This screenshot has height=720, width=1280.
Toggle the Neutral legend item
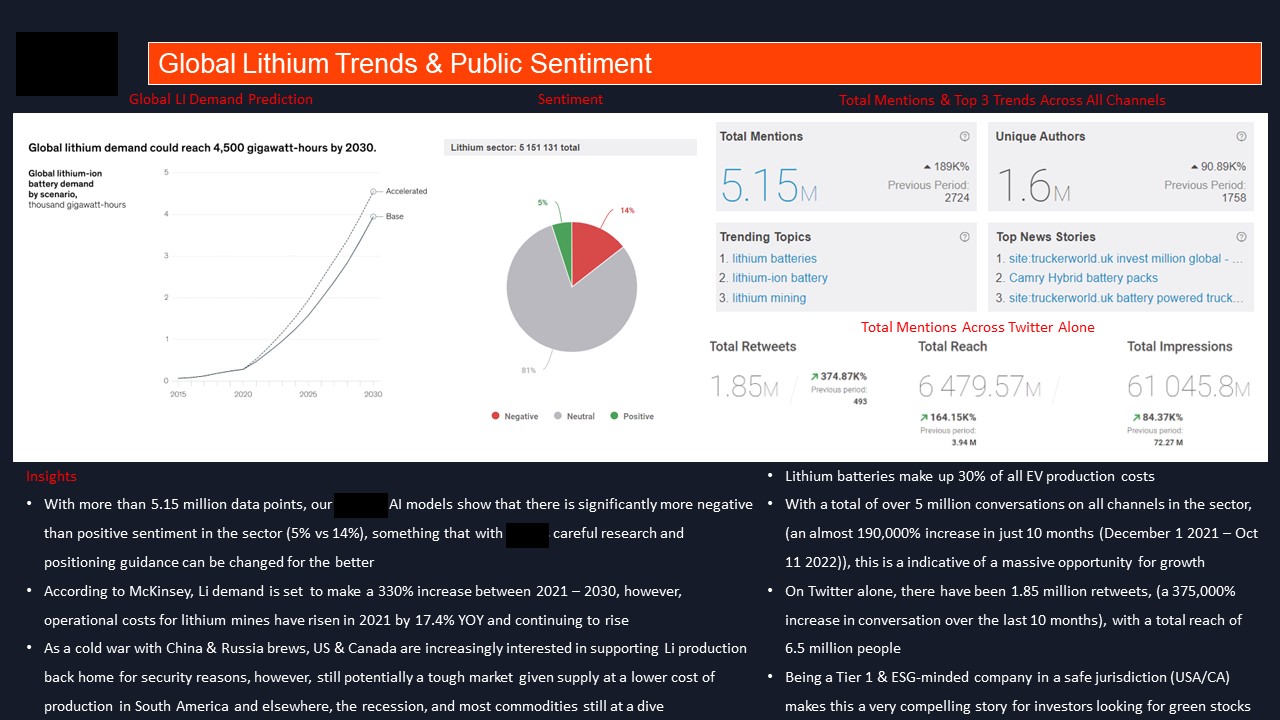[574, 416]
